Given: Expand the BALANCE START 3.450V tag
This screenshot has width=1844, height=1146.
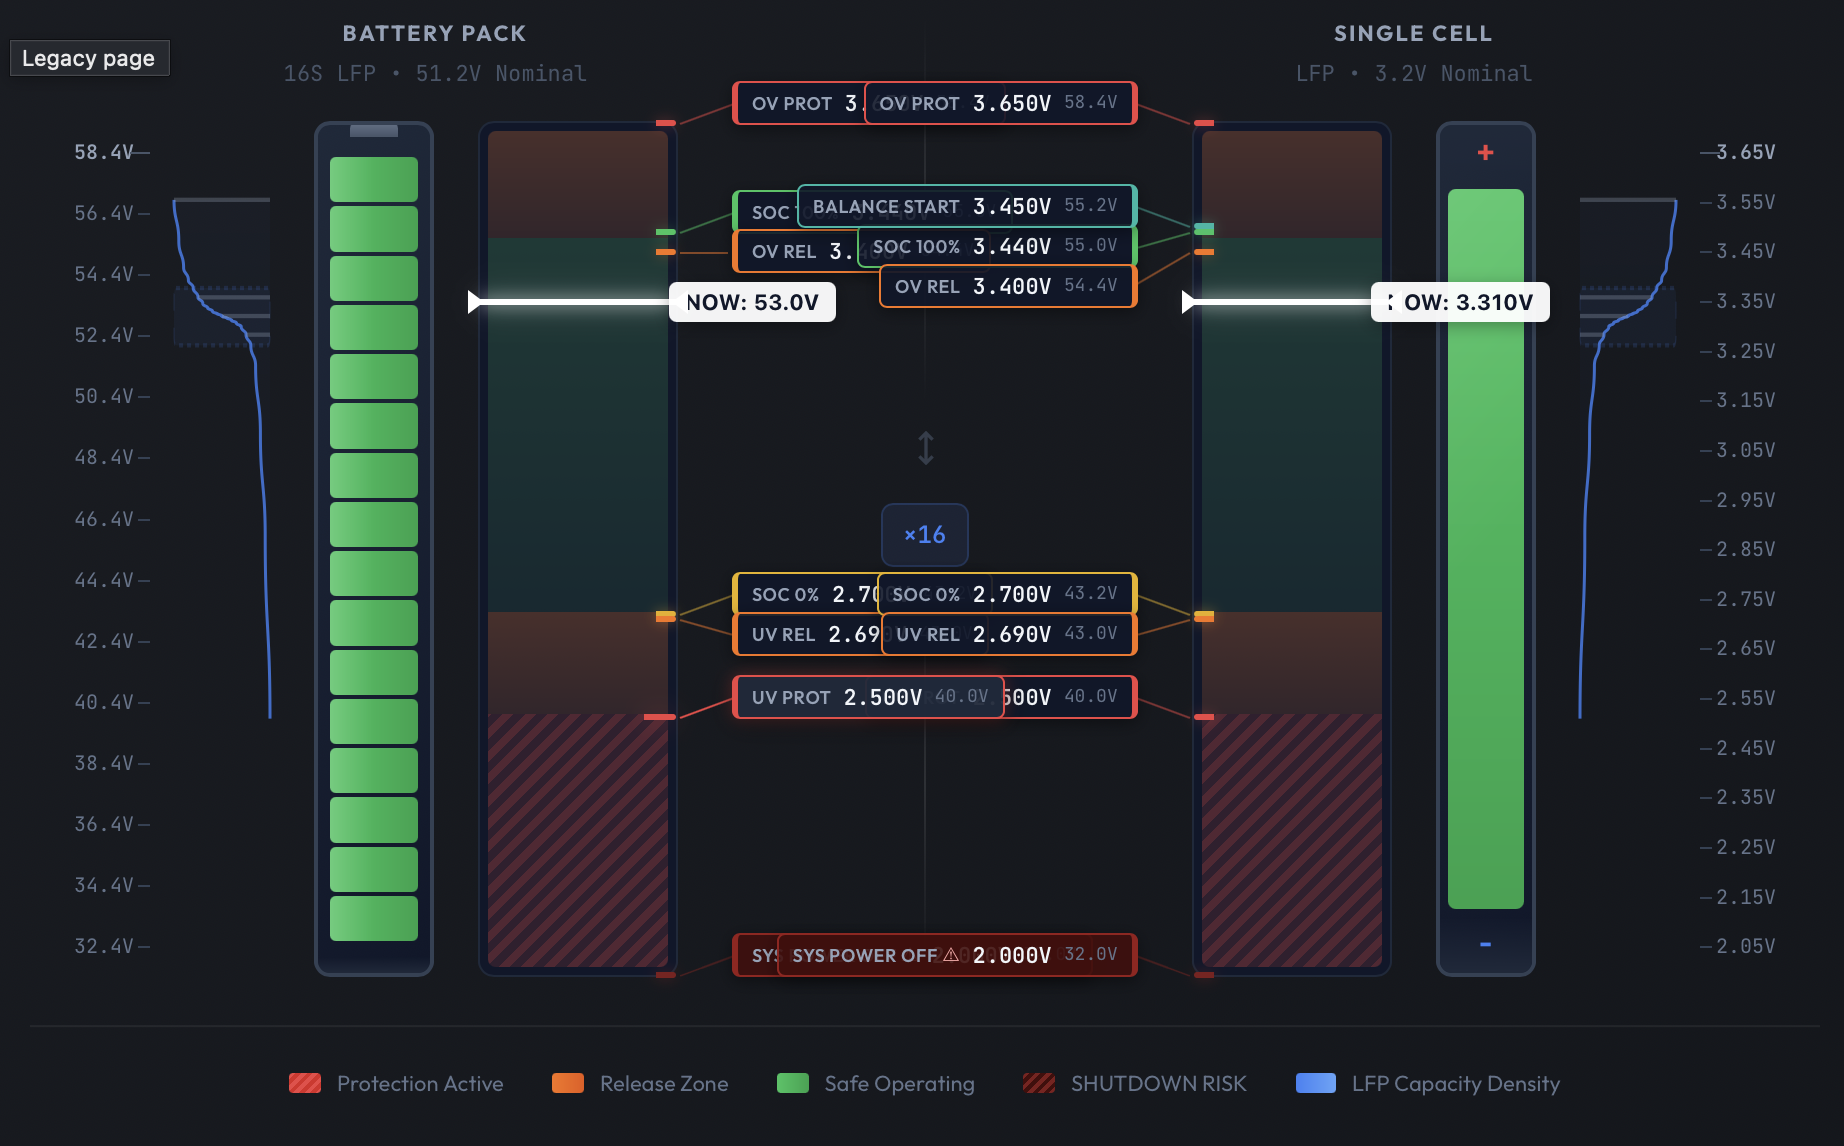Looking at the screenshot, I should 965,207.
